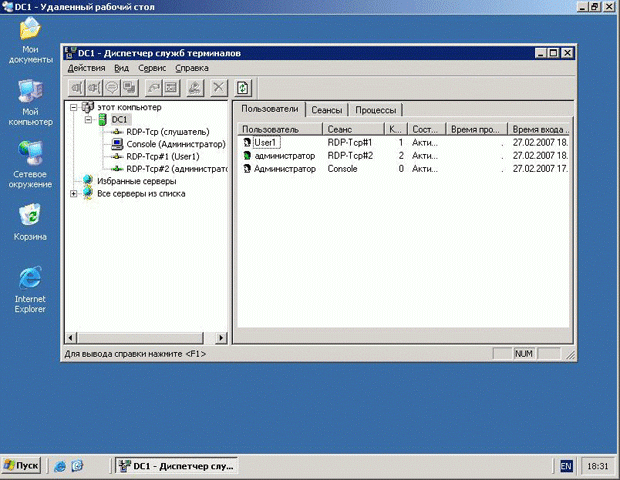Click the 18:31 clock in taskbar
The height and width of the screenshot is (480, 620).
coord(597,466)
